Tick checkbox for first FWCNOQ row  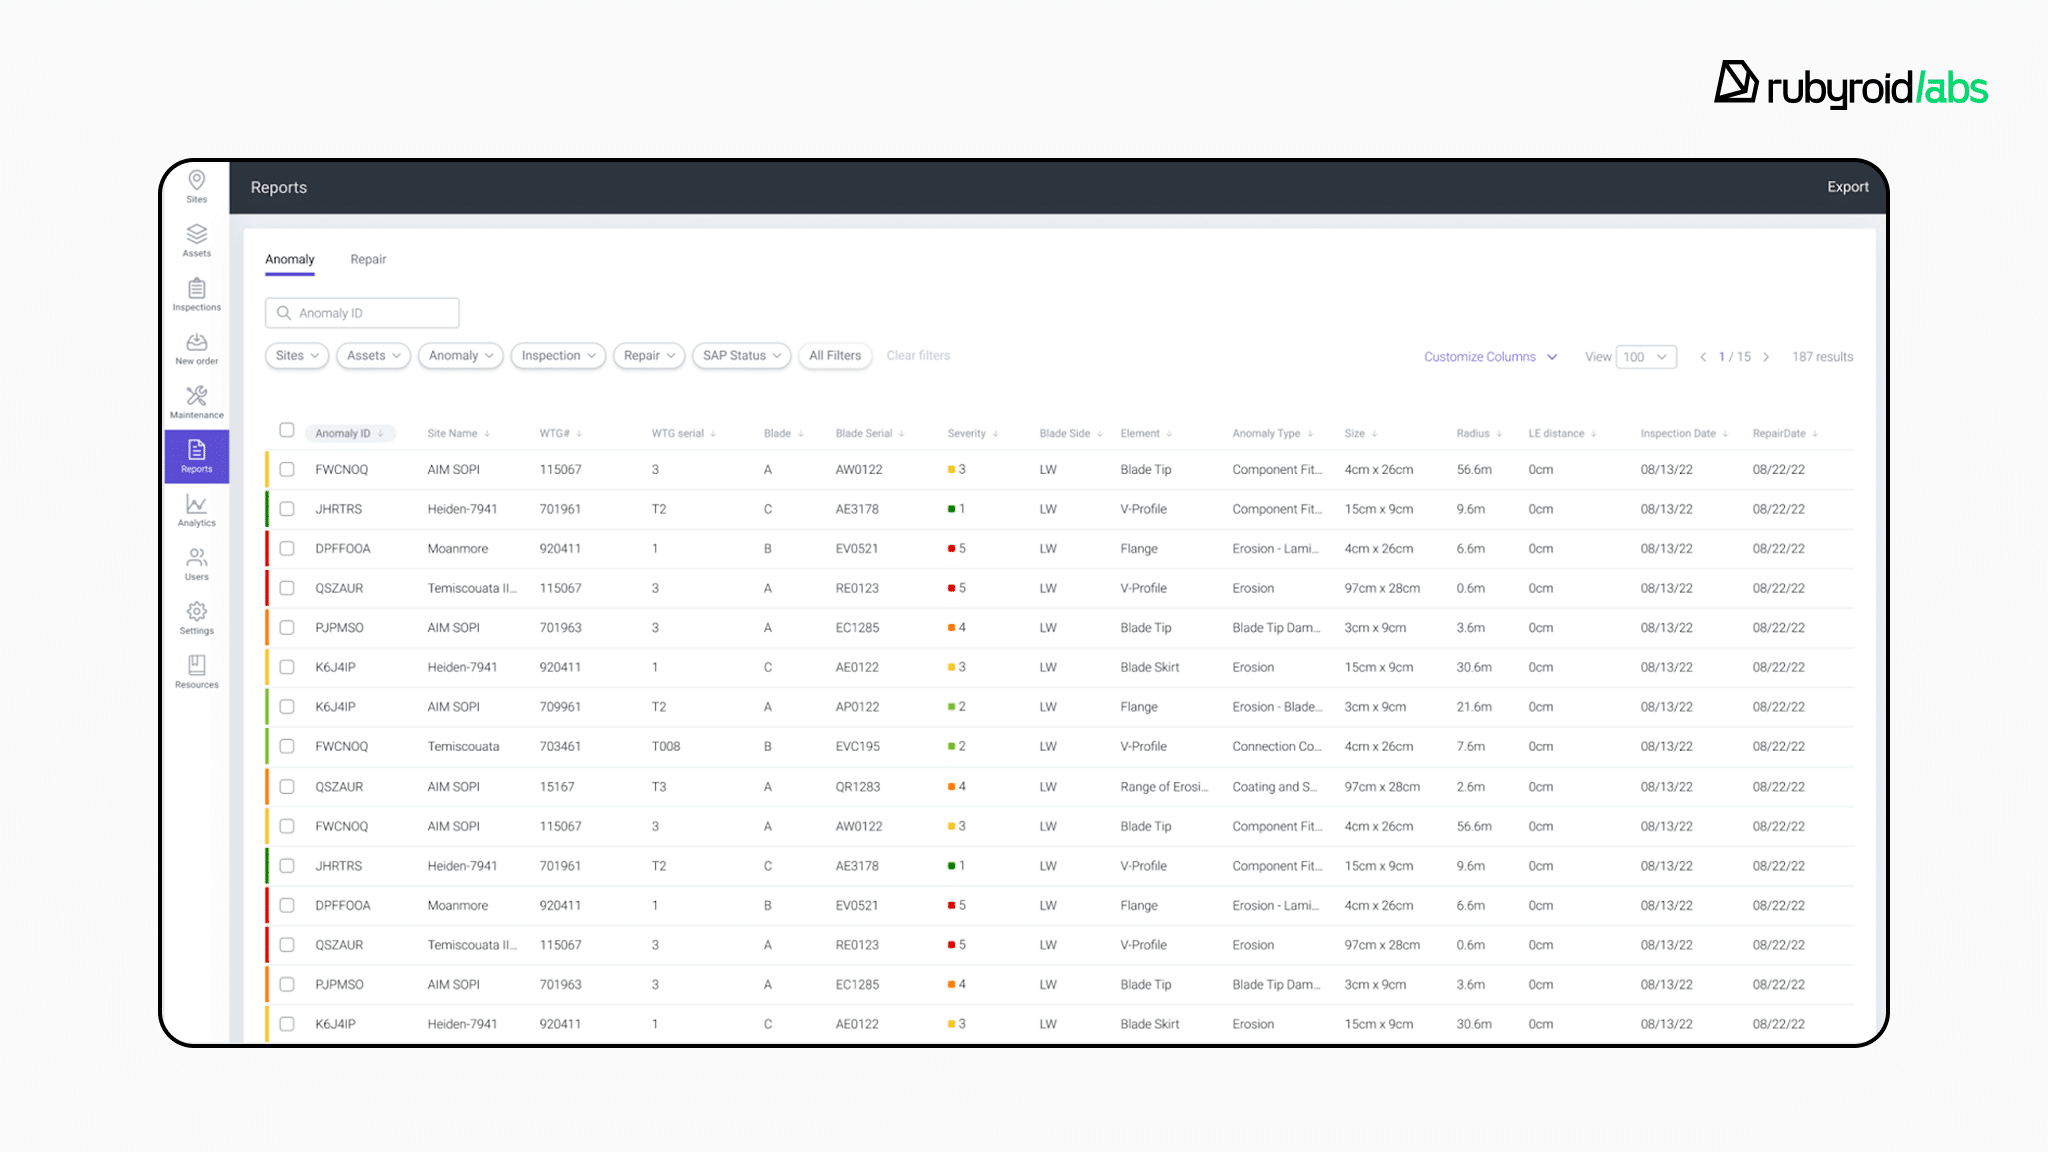point(287,469)
